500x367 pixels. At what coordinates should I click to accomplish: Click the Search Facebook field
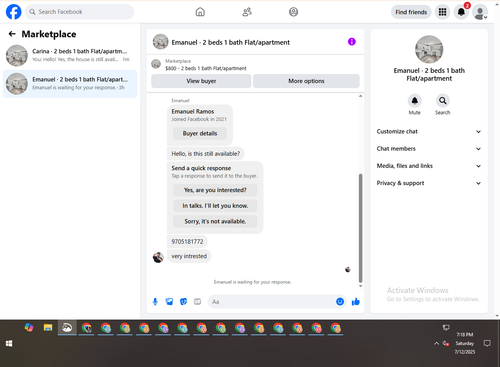tap(79, 12)
